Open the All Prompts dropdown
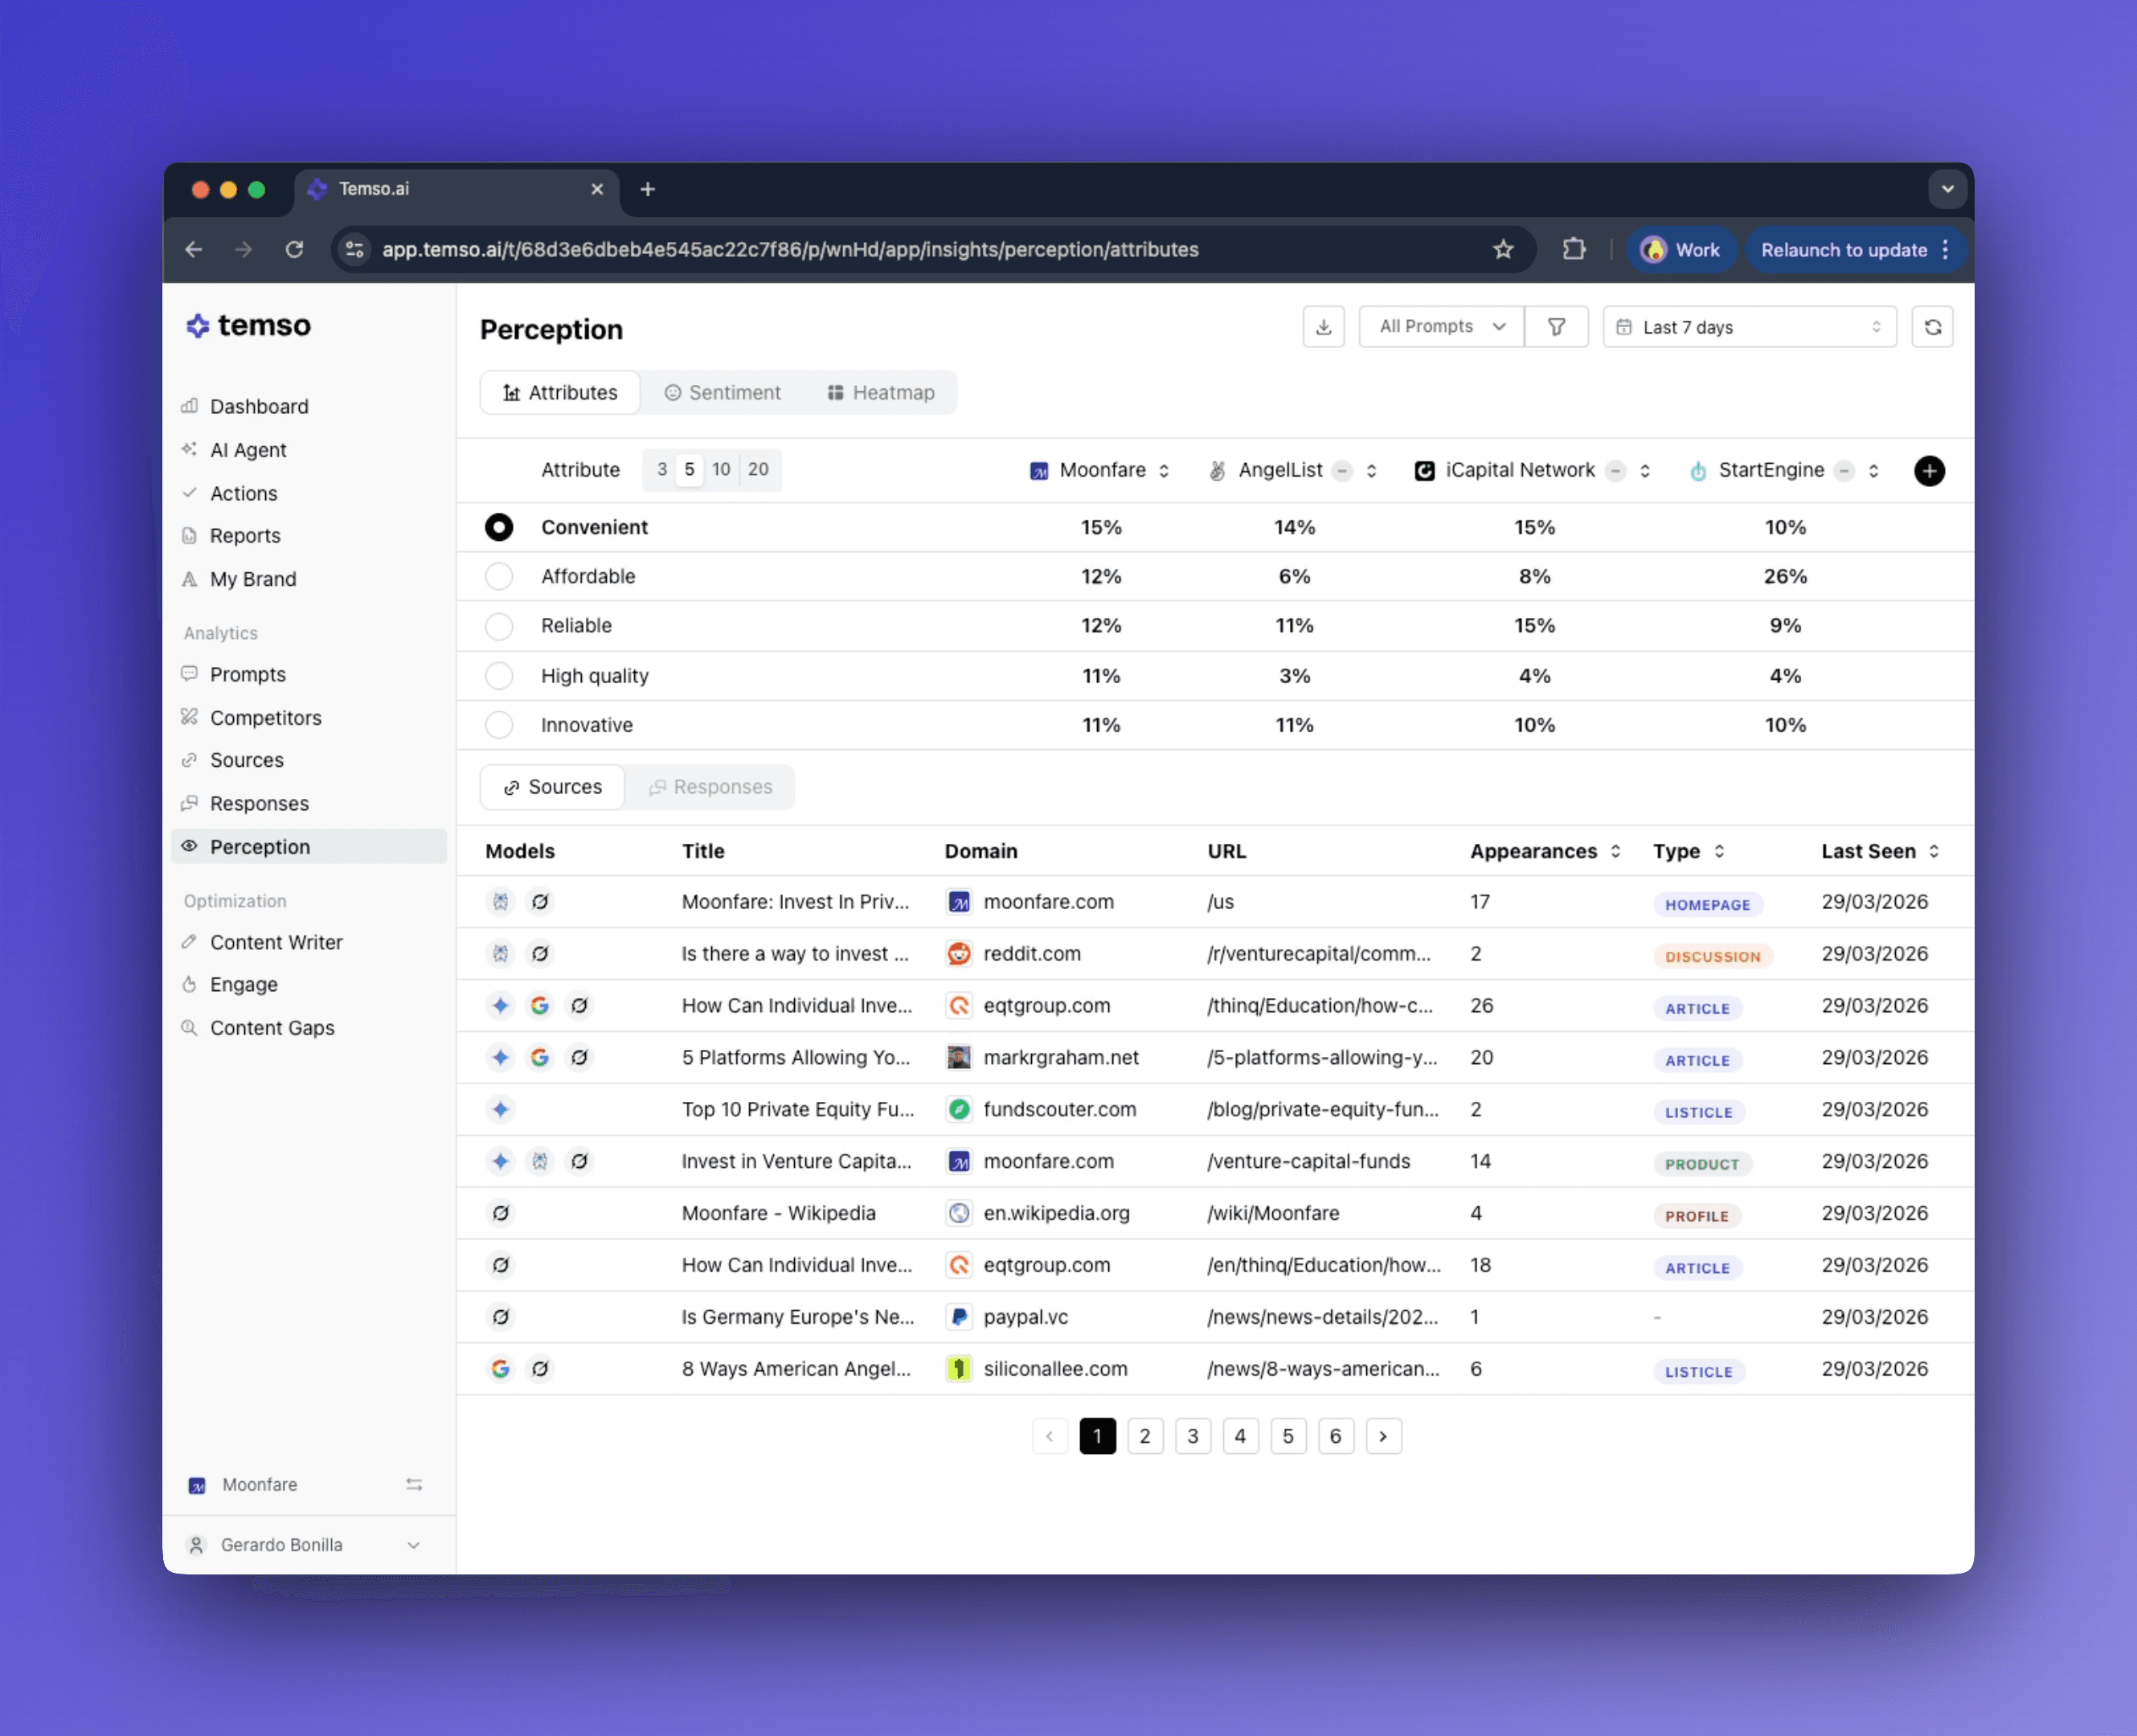This screenshot has width=2137, height=1736. [1441, 327]
